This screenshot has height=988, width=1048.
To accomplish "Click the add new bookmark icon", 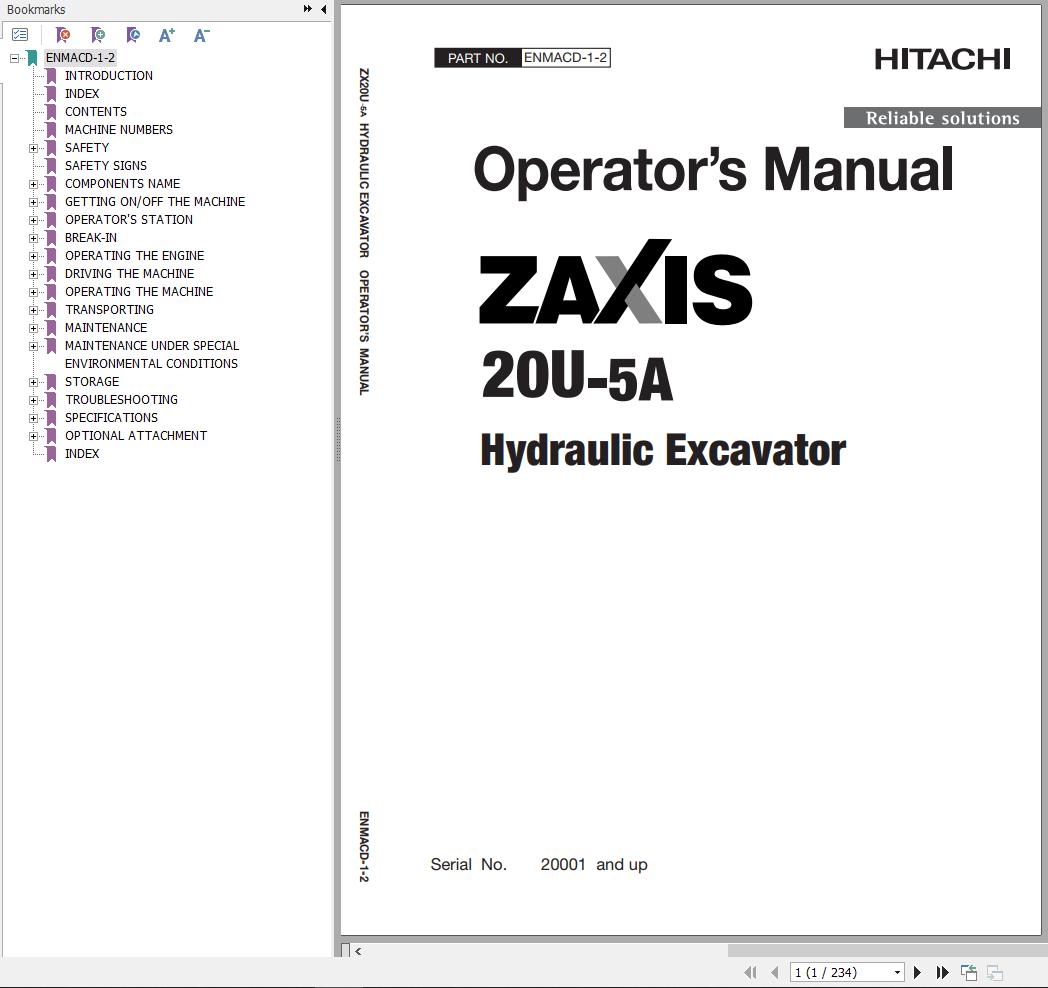I will (98, 35).
